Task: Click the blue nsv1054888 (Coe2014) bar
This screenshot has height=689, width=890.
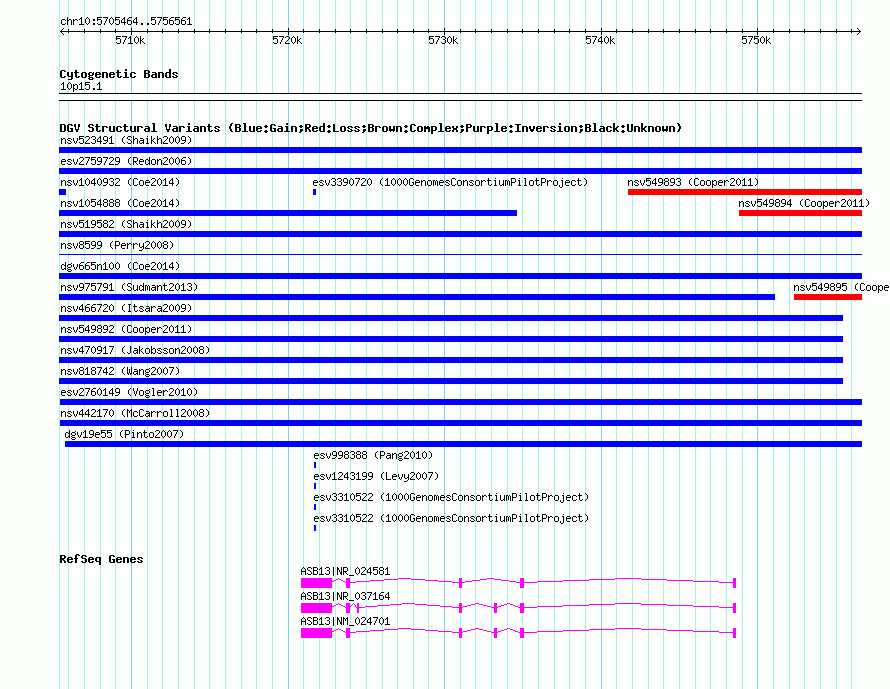Action: coord(288,213)
